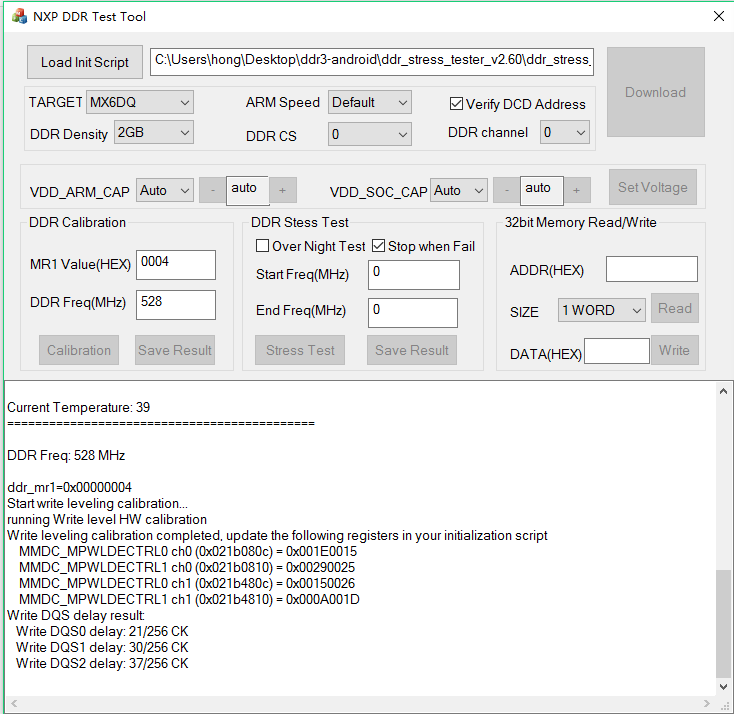This screenshot has width=734, height=714.
Task: Click the Stress Test button
Action: (x=300, y=350)
